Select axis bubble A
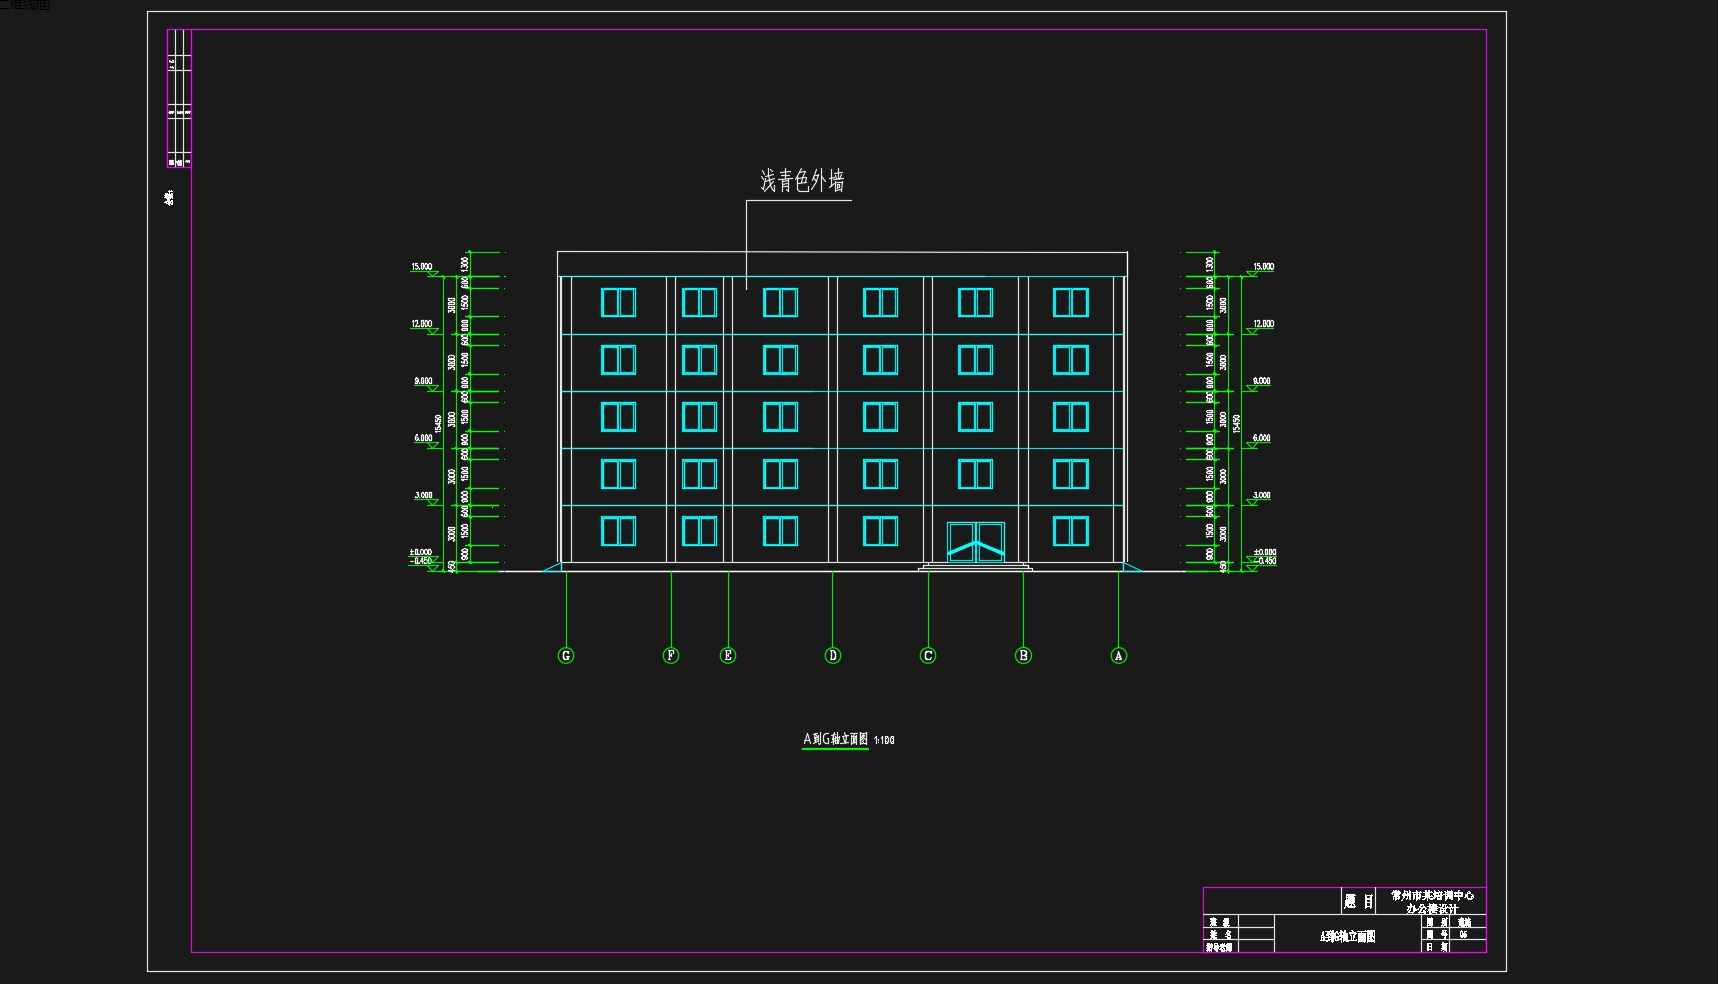The image size is (1718, 984). click(1119, 656)
